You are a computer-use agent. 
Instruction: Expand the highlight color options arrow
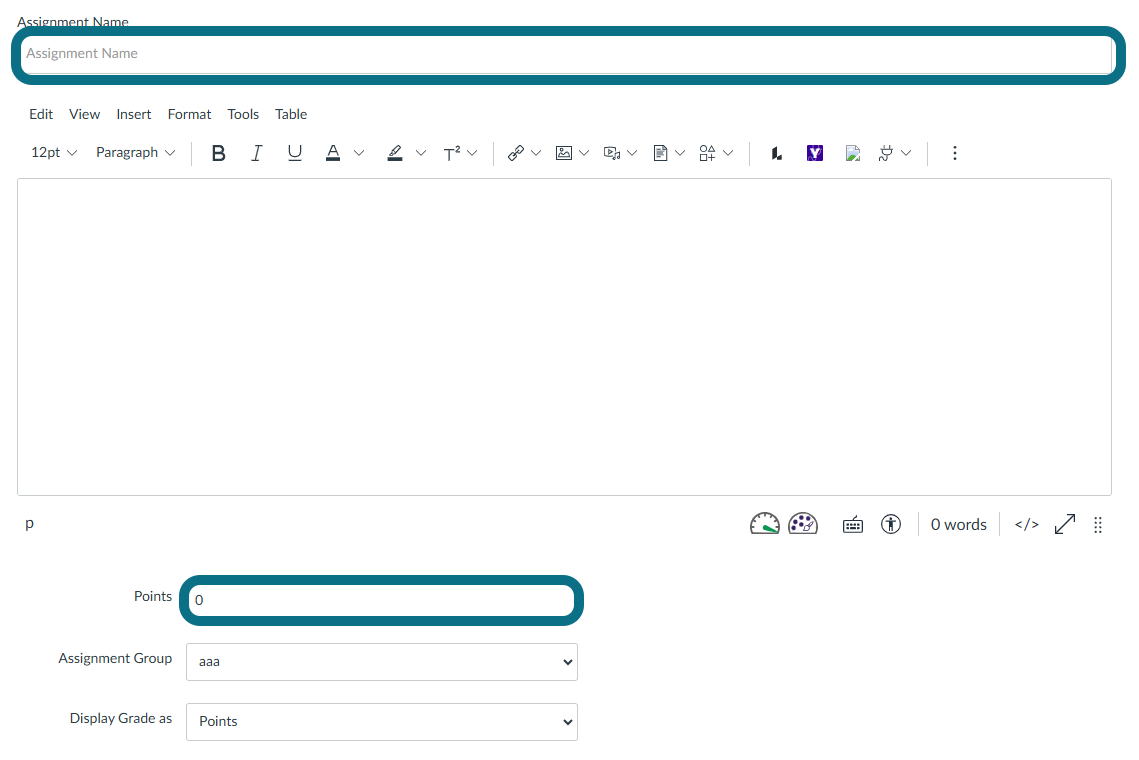(x=421, y=153)
